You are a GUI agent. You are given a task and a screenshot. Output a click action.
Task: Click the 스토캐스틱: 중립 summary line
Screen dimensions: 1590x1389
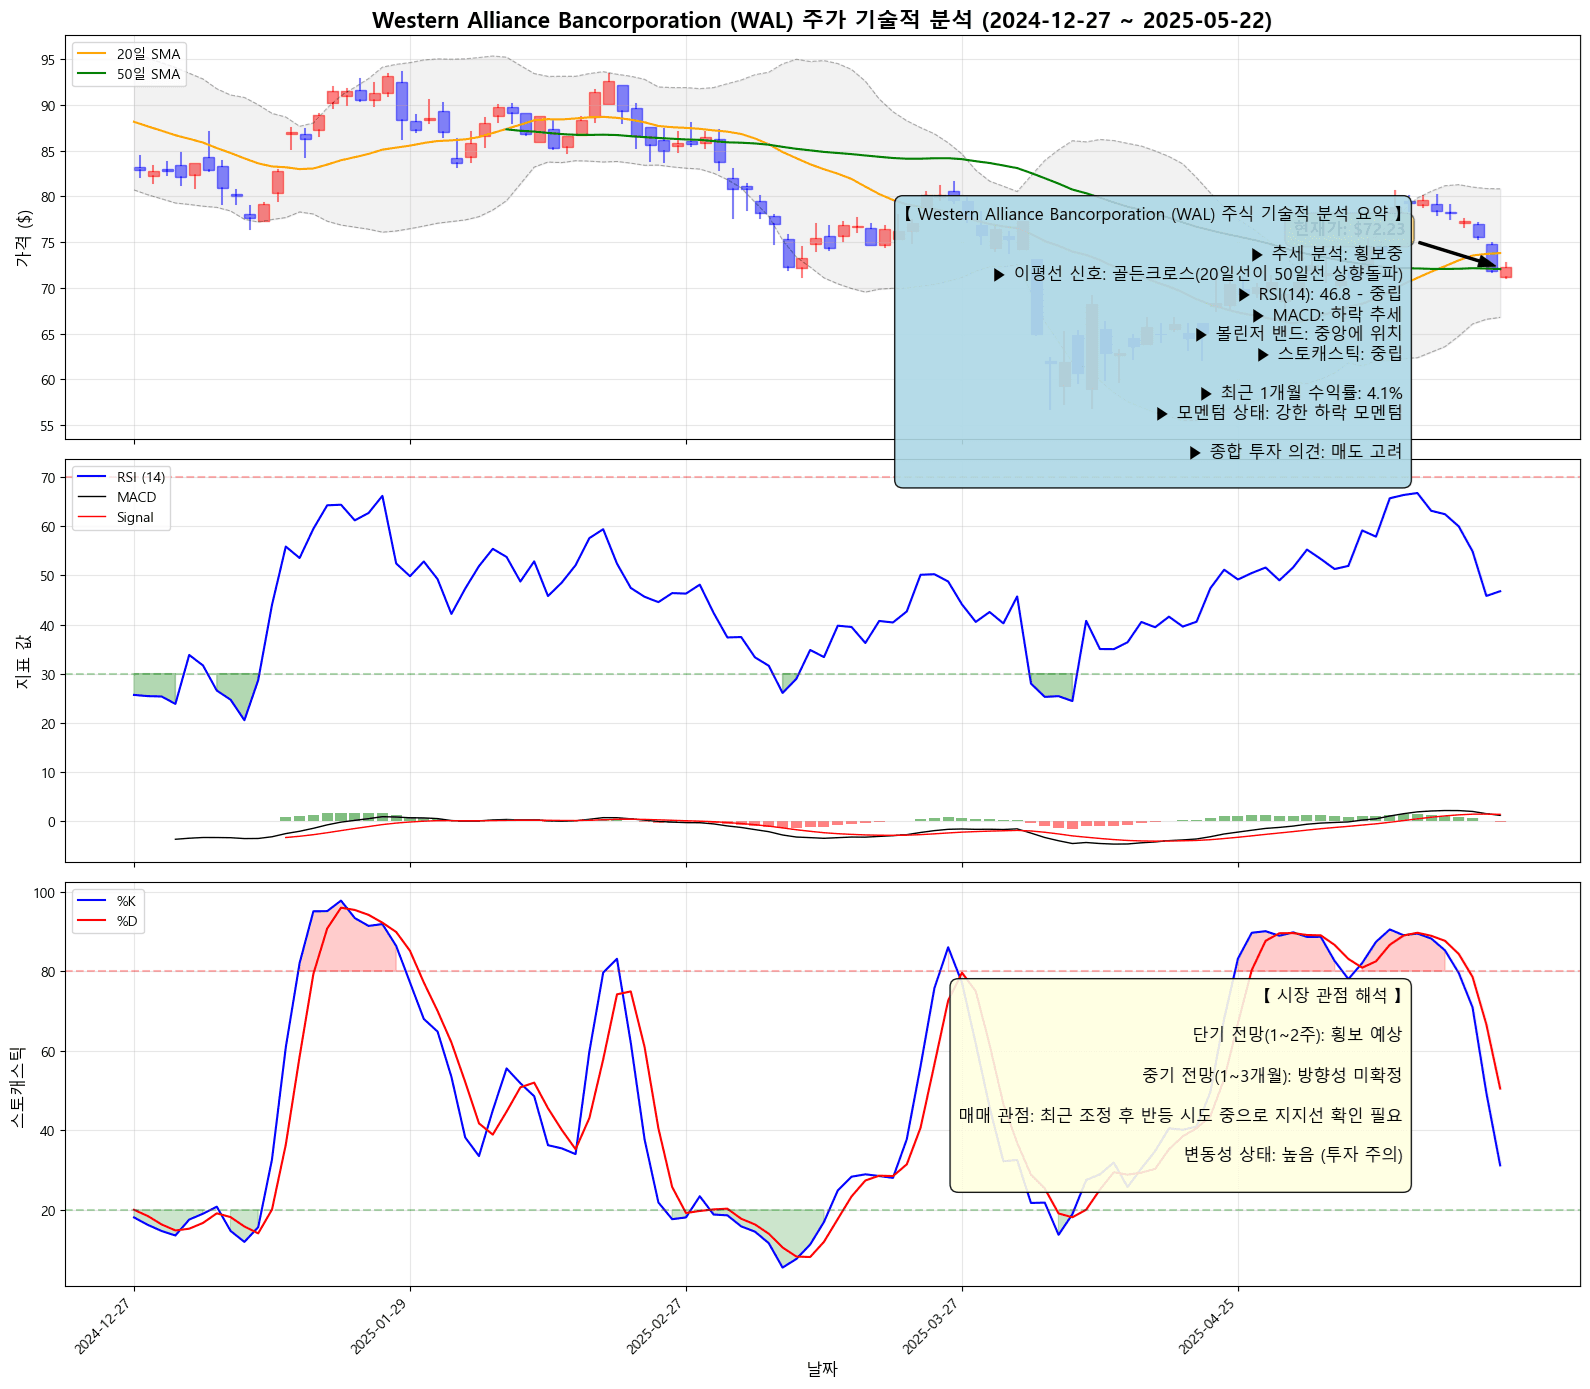[1330, 353]
